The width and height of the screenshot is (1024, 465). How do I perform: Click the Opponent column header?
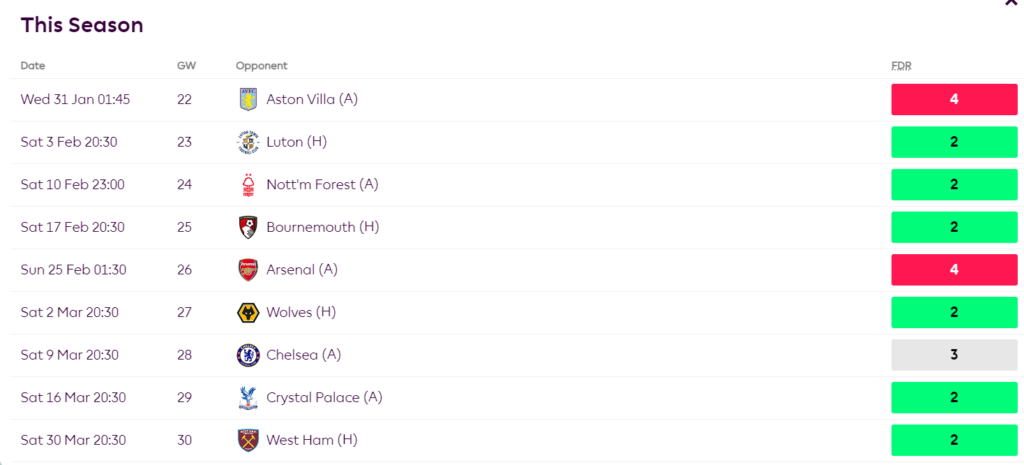point(262,66)
